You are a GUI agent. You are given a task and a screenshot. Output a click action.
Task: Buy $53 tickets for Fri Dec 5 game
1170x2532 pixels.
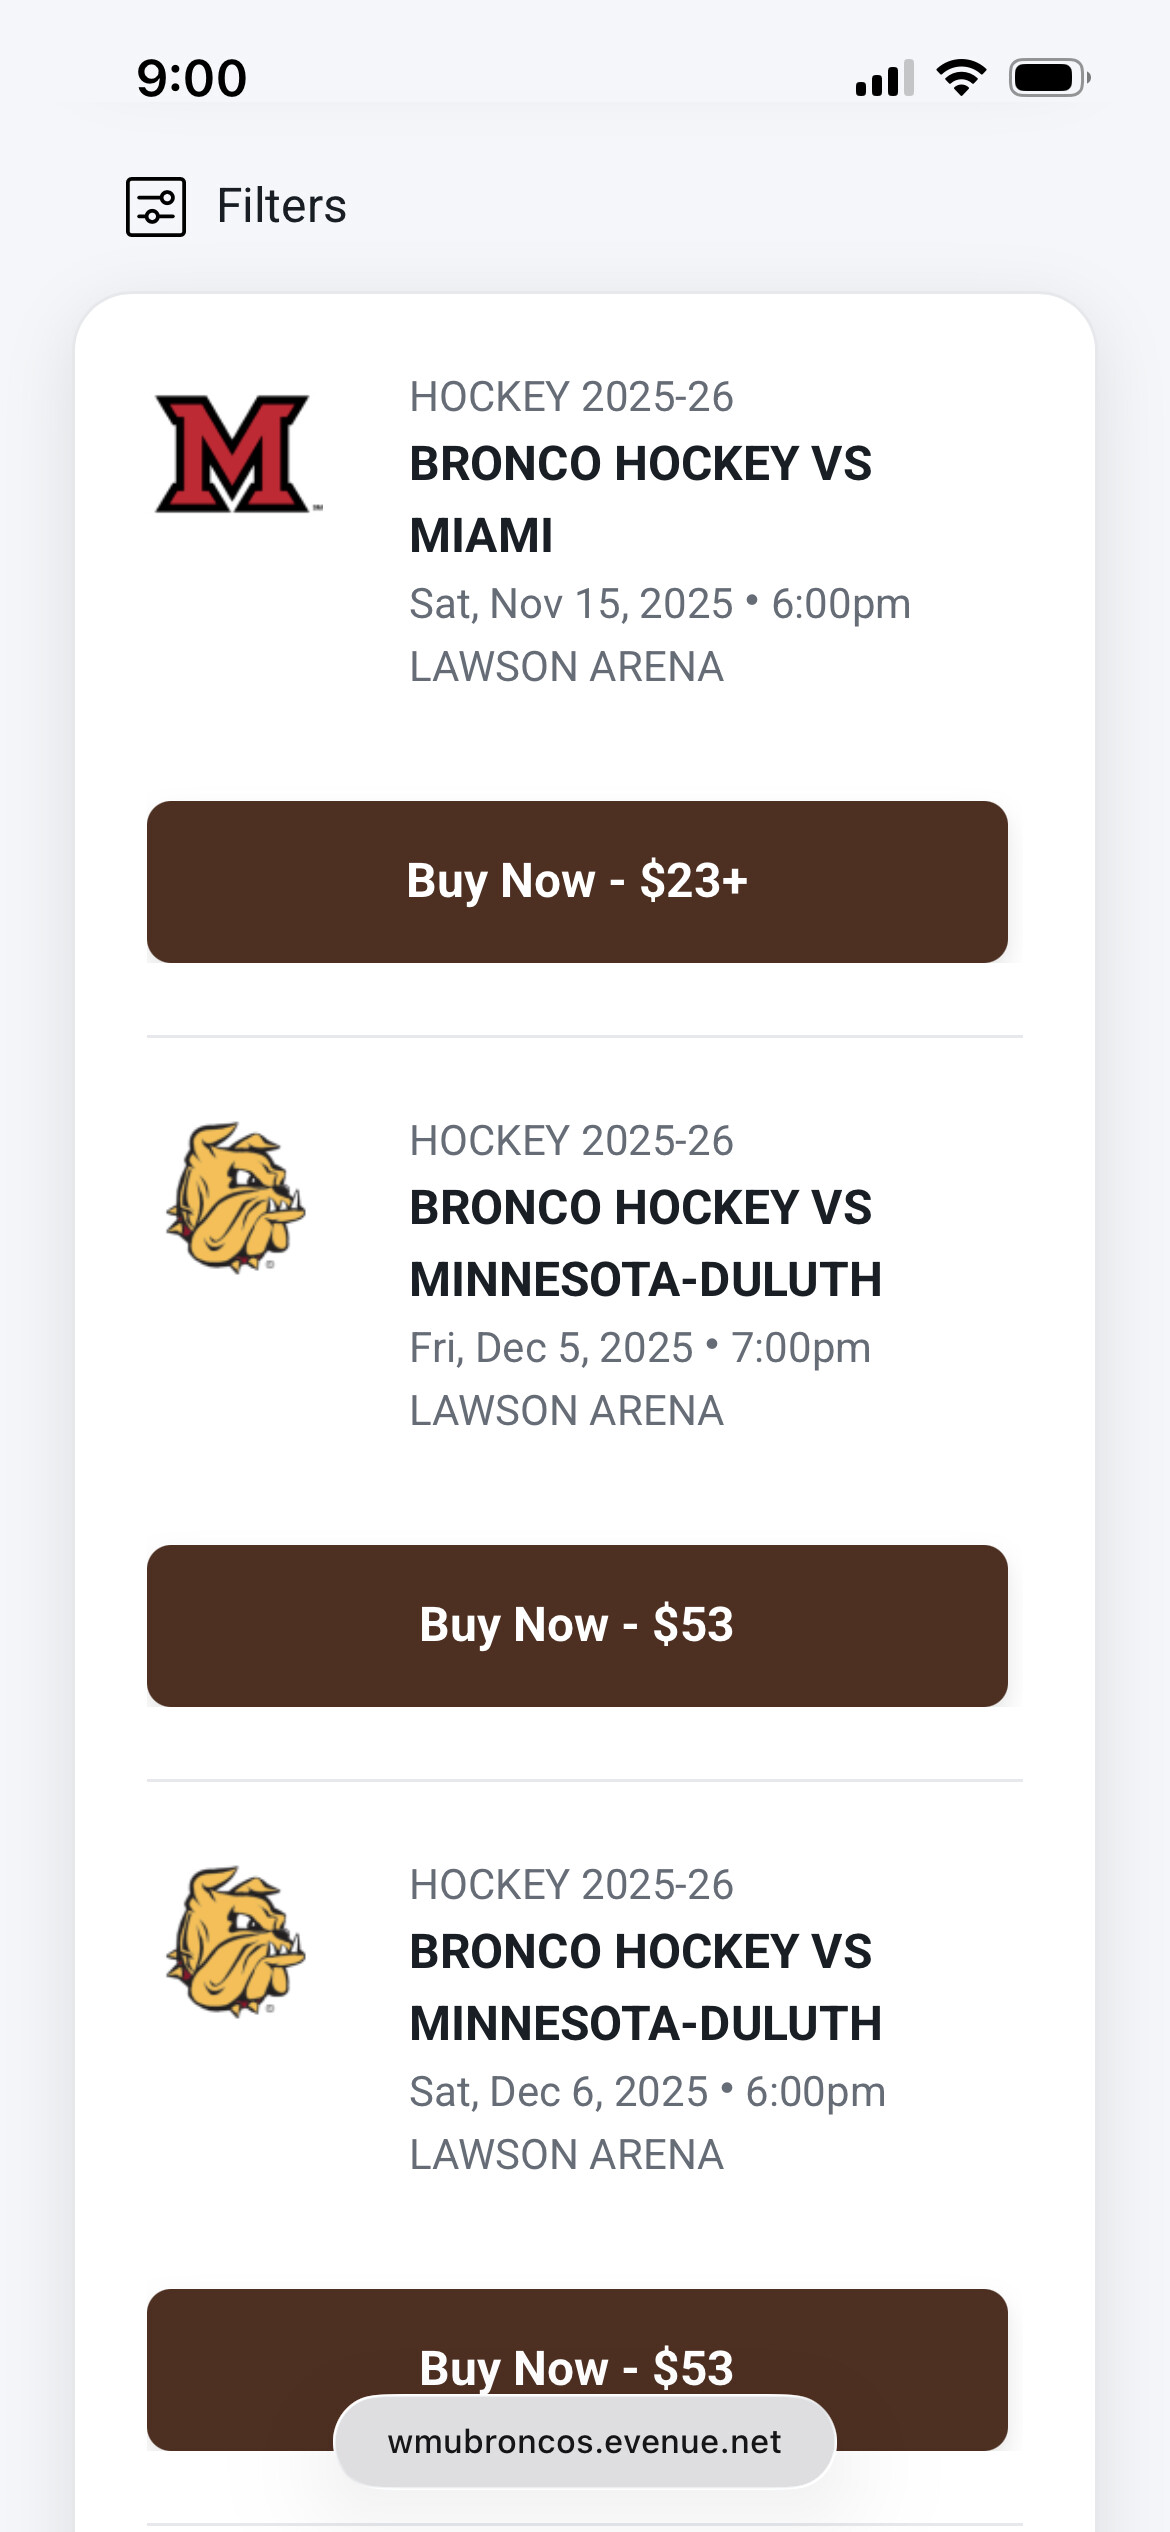577,1625
